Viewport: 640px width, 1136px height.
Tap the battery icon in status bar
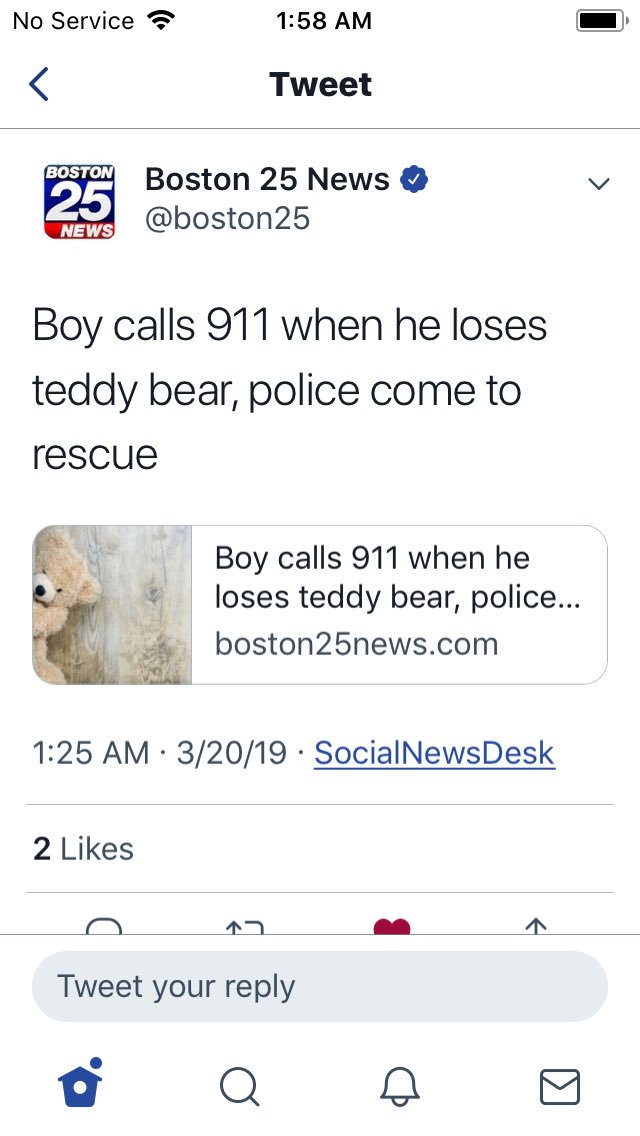click(602, 21)
